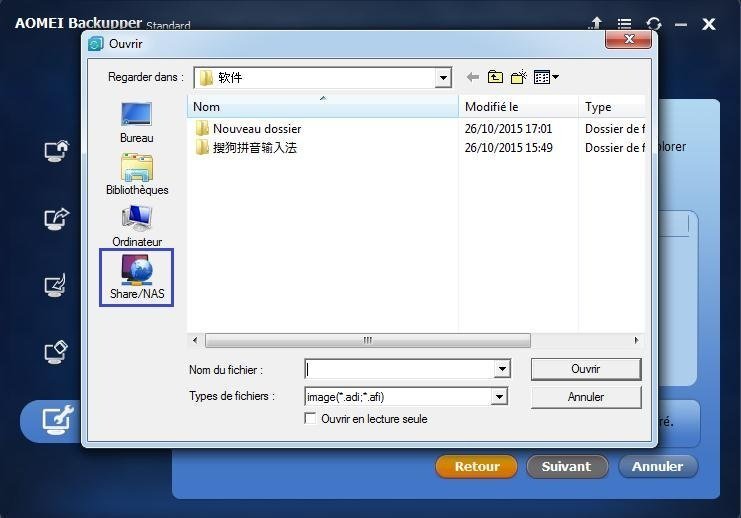Go up one folder level
The width and height of the screenshot is (741, 518).
pyautogui.click(x=495, y=77)
